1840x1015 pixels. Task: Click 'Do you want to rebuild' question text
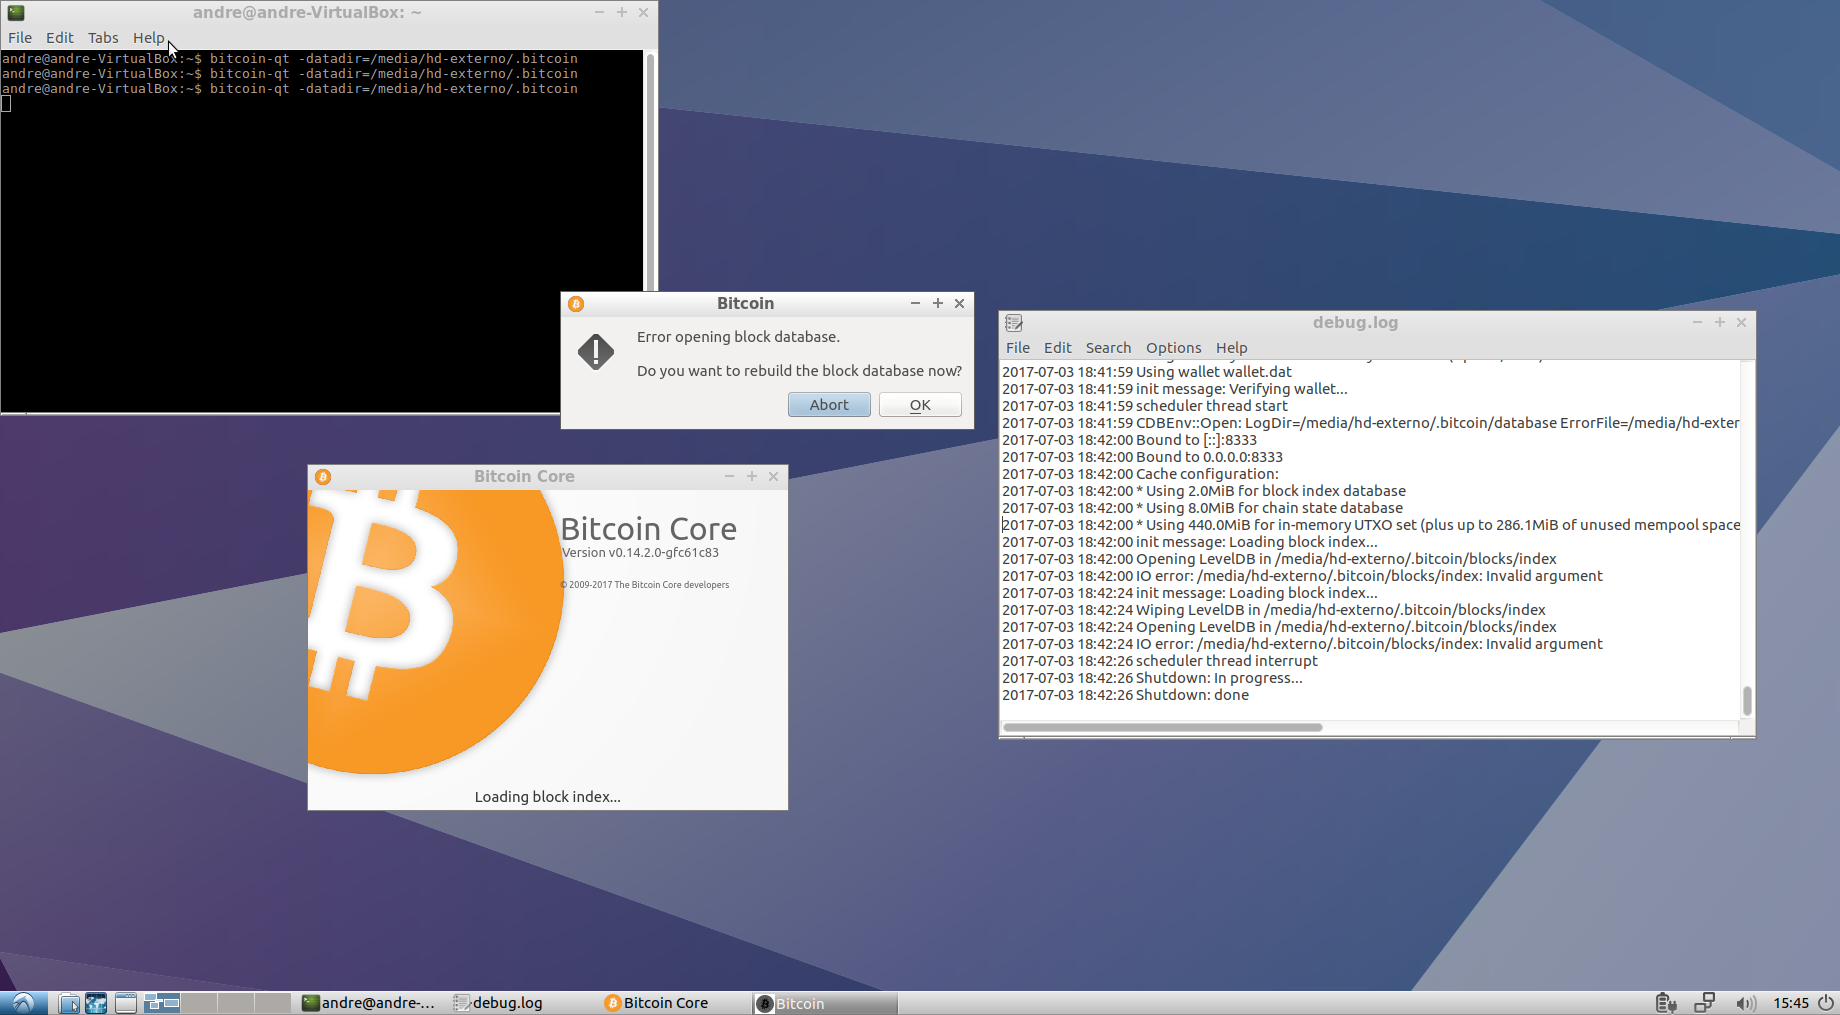coord(799,371)
